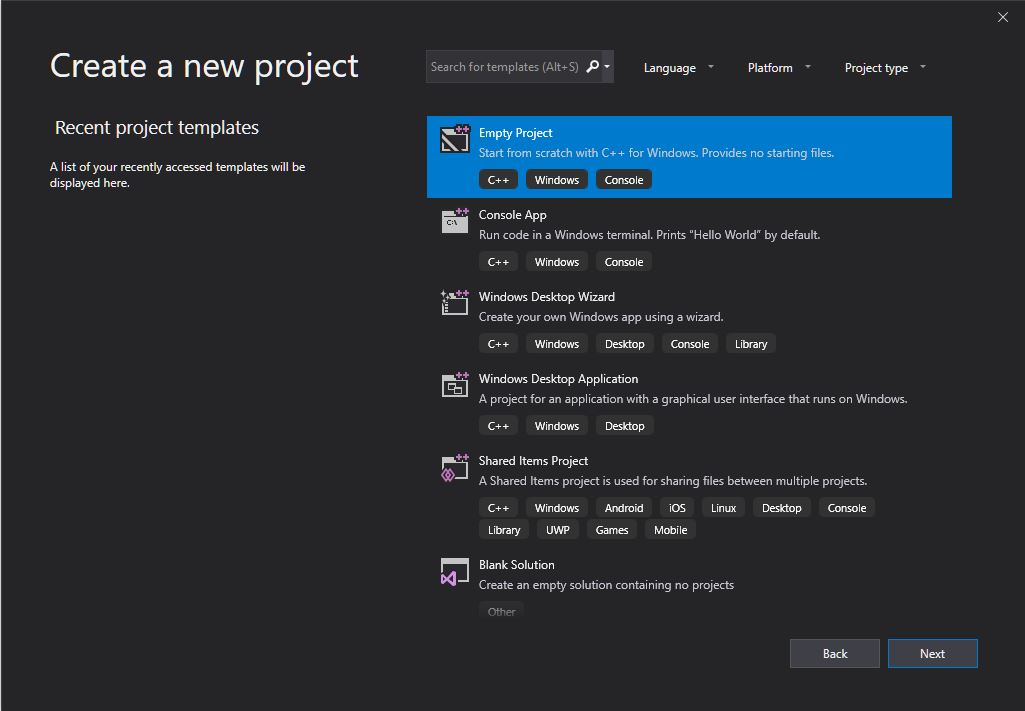Select the Blank Solution title
This screenshot has height=711, width=1025.
pyautogui.click(x=516, y=565)
